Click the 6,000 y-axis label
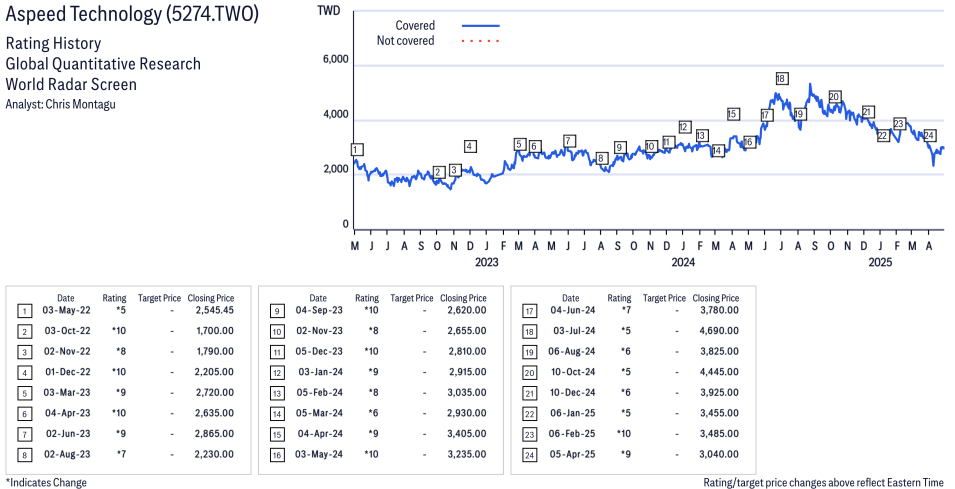955x489 pixels. (x=336, y=60)
